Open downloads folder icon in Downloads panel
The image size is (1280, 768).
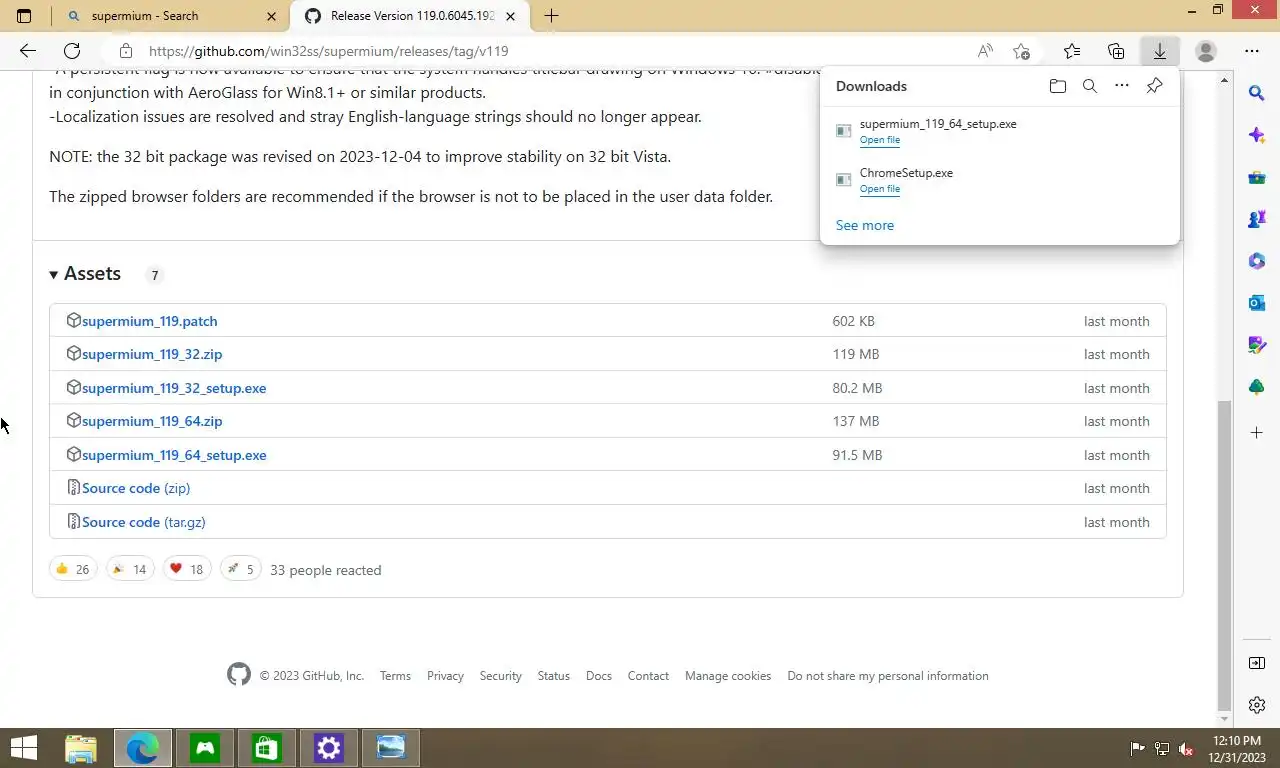tap(1058, 86)
